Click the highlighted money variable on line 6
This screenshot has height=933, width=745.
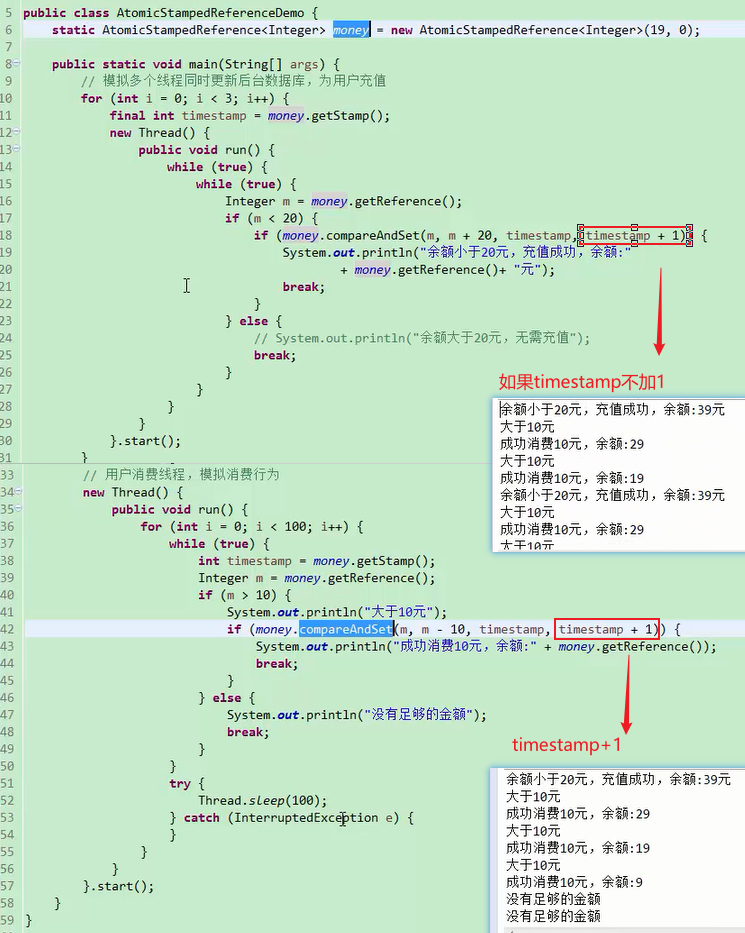pyautogui.click(x=350, y=30)
